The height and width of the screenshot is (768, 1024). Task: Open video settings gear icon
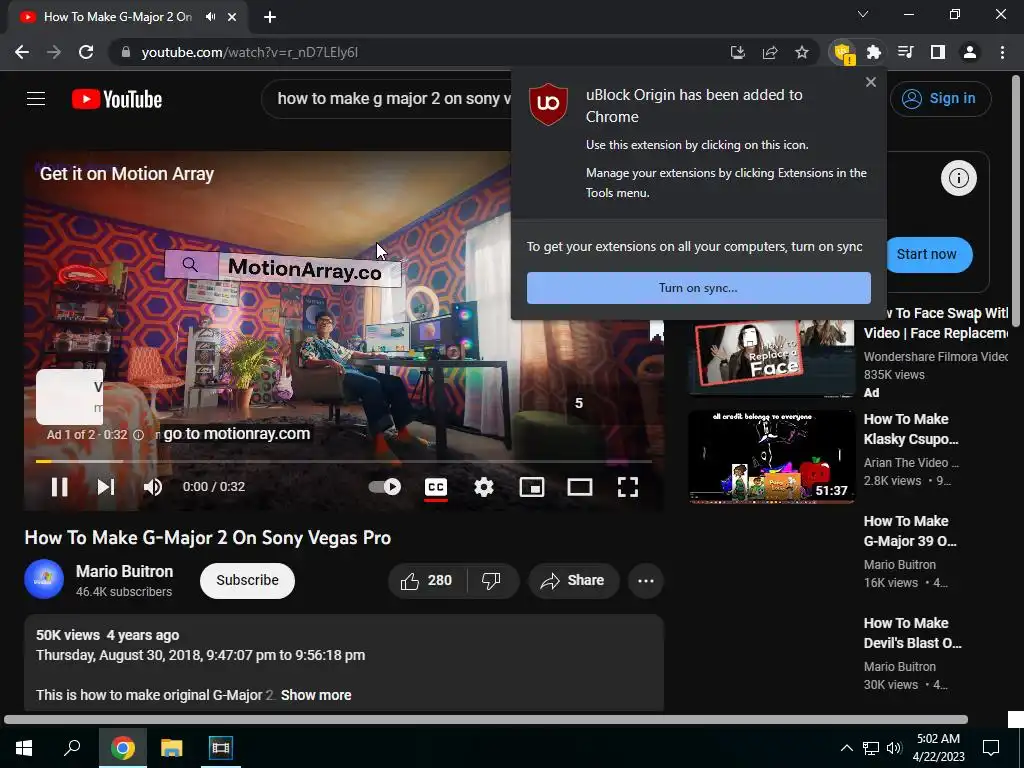click(483, 487)
